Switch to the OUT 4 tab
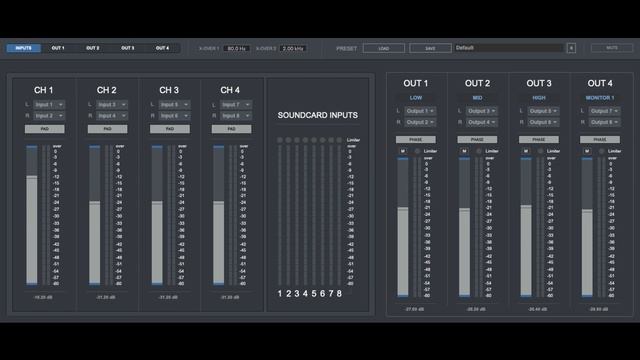This screenshot has width=640, height=360. click(x=162, y=48)
